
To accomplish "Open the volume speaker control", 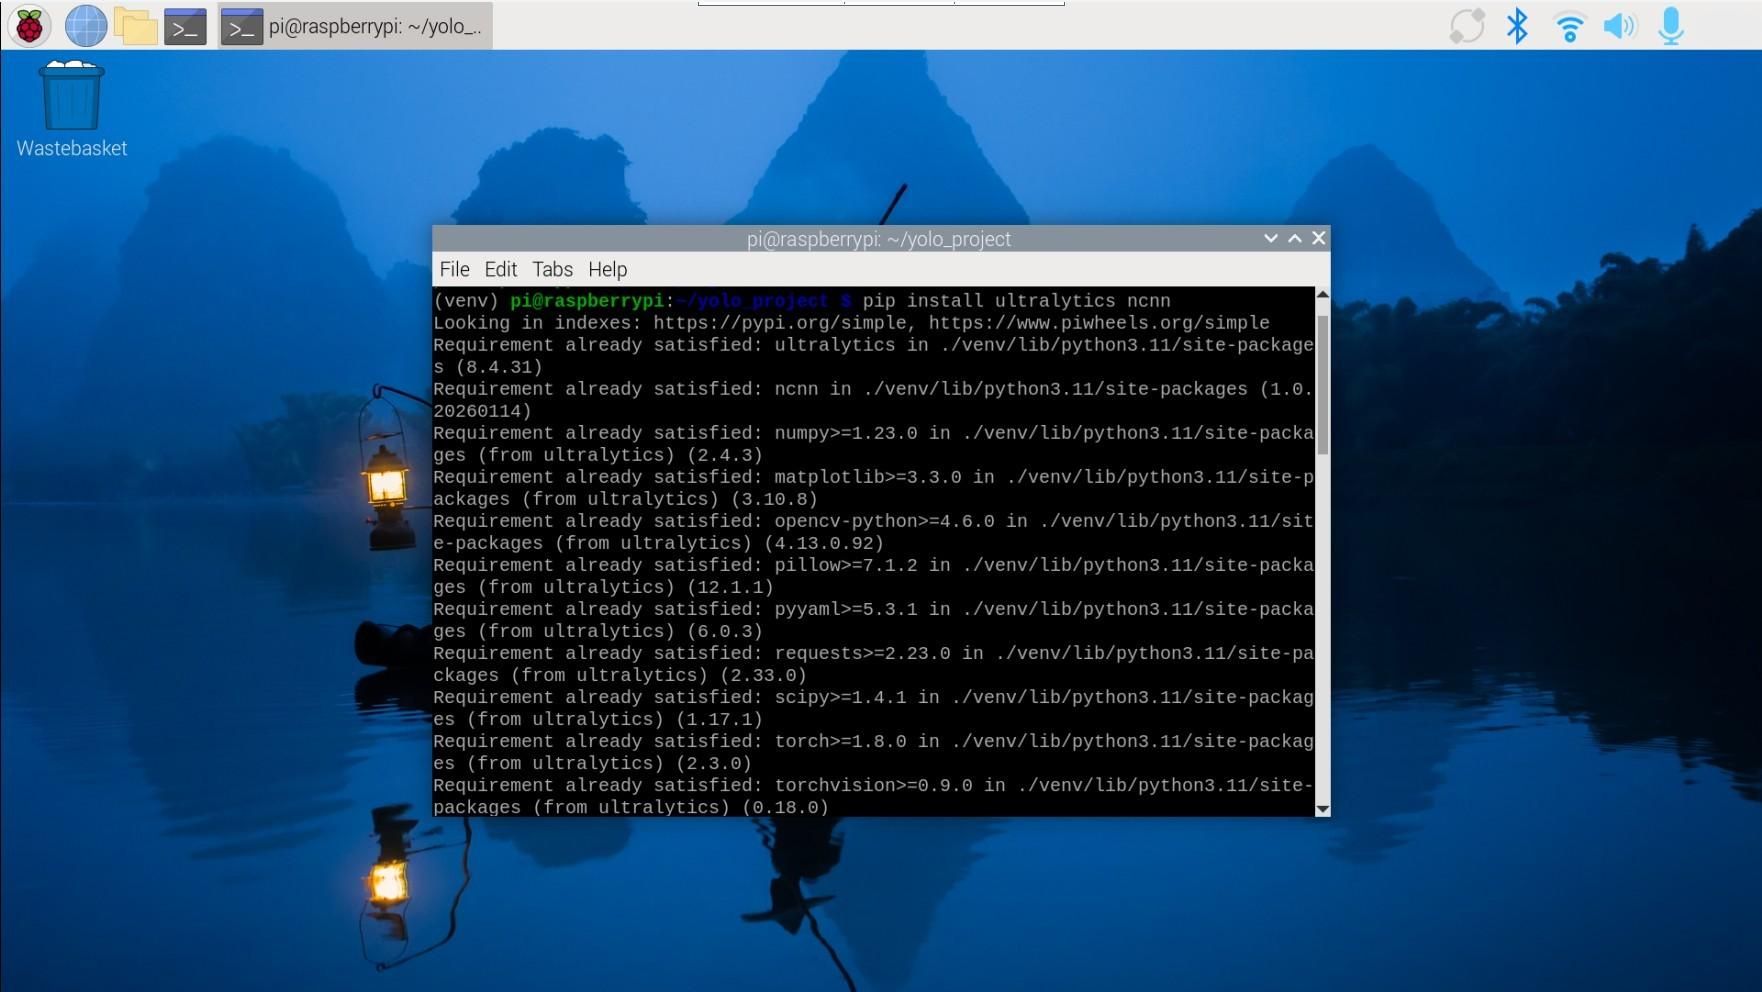I will [1620, 26].
